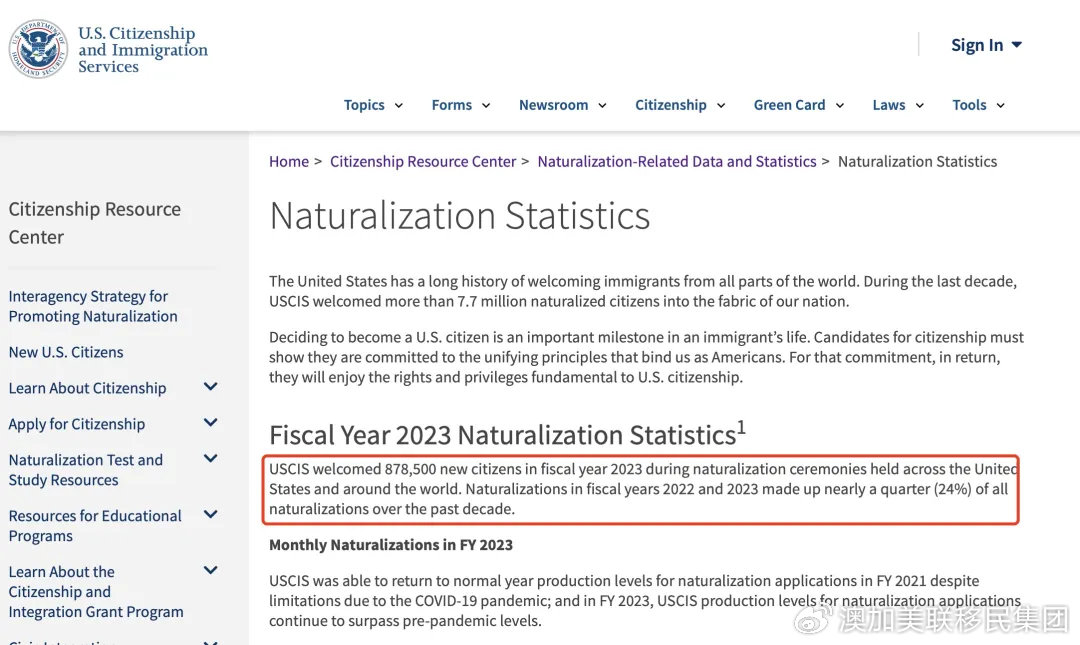Open the Apply for Citizenship sidebar link
This screenshot has width=1080, height=645.
76,424
